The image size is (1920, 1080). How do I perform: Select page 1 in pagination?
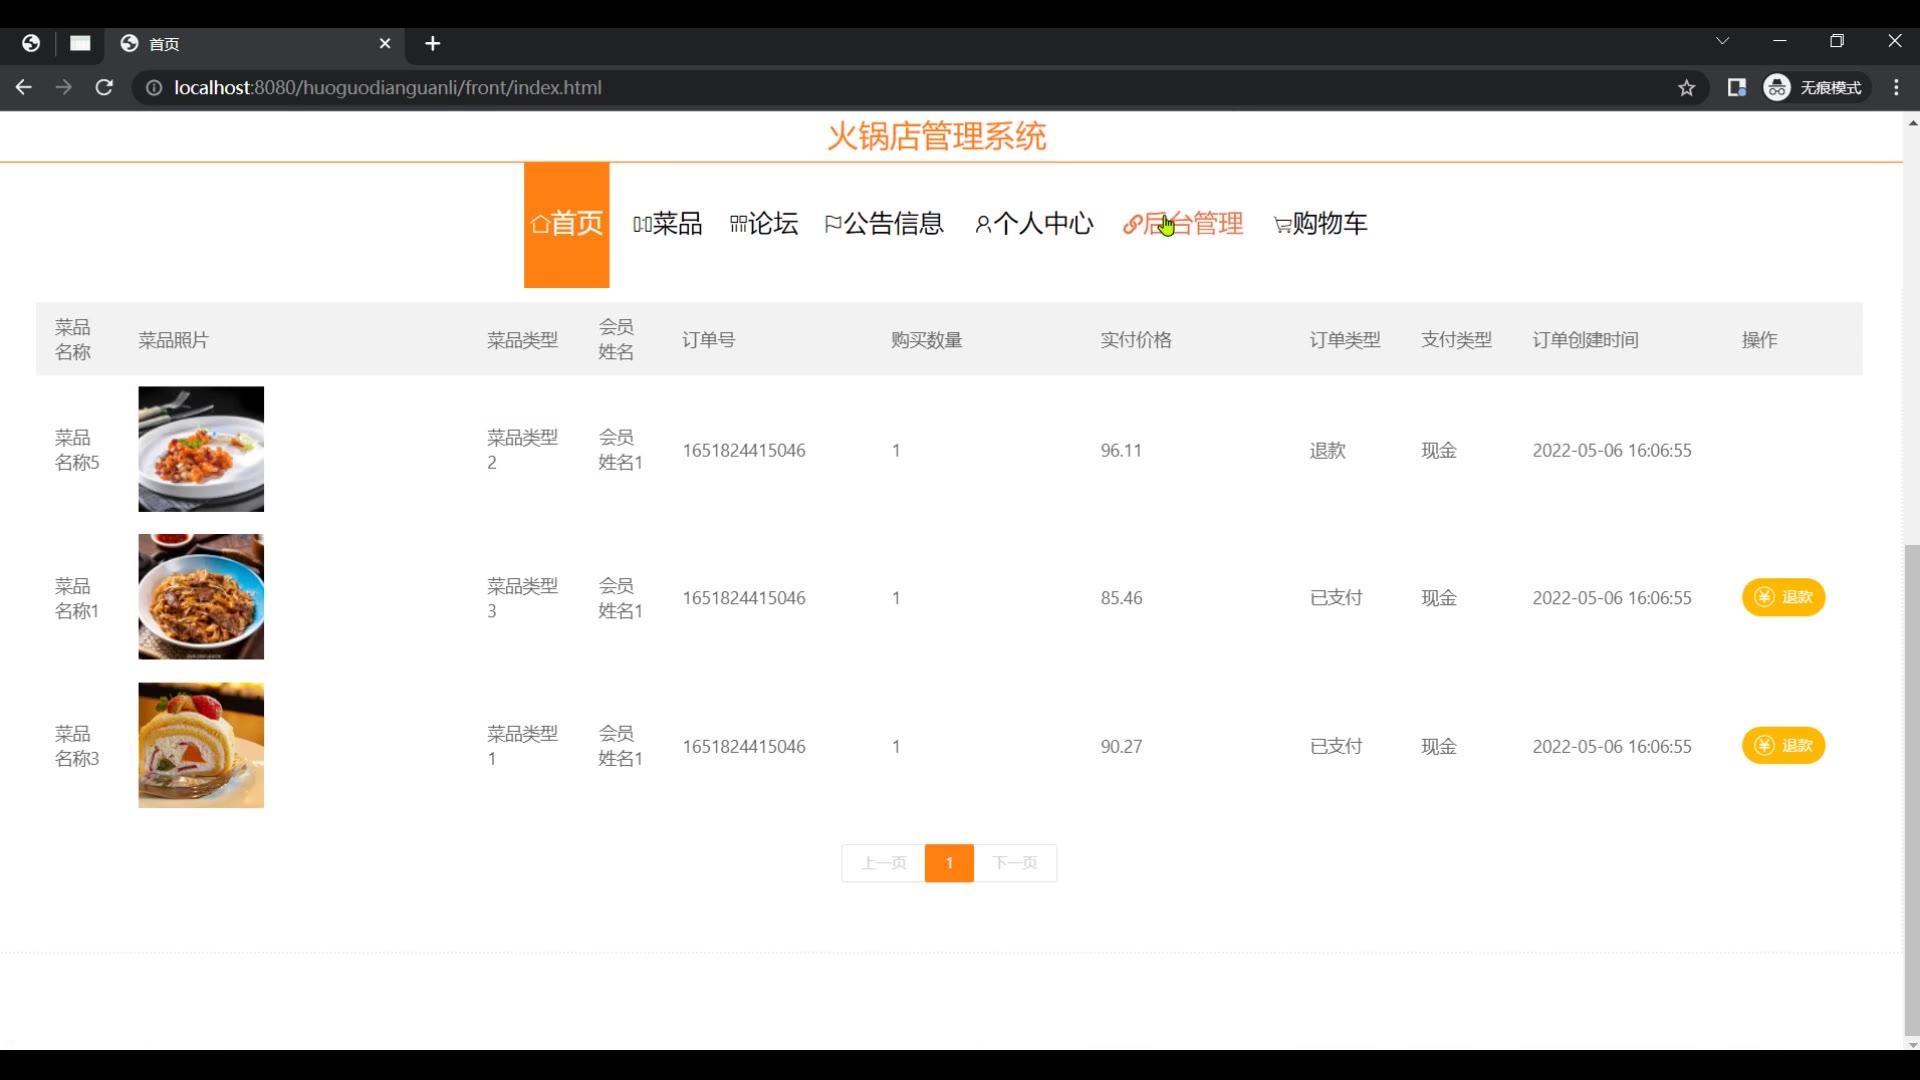[x=949, y=863]
